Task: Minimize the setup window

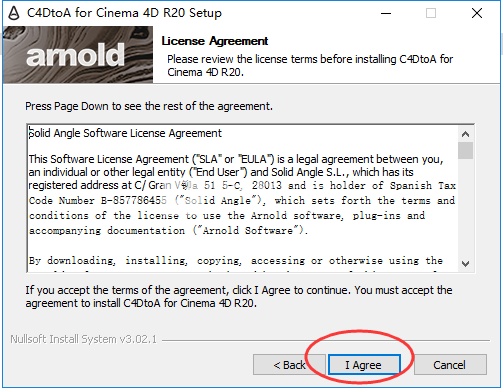Action: (x=386, y=13)
